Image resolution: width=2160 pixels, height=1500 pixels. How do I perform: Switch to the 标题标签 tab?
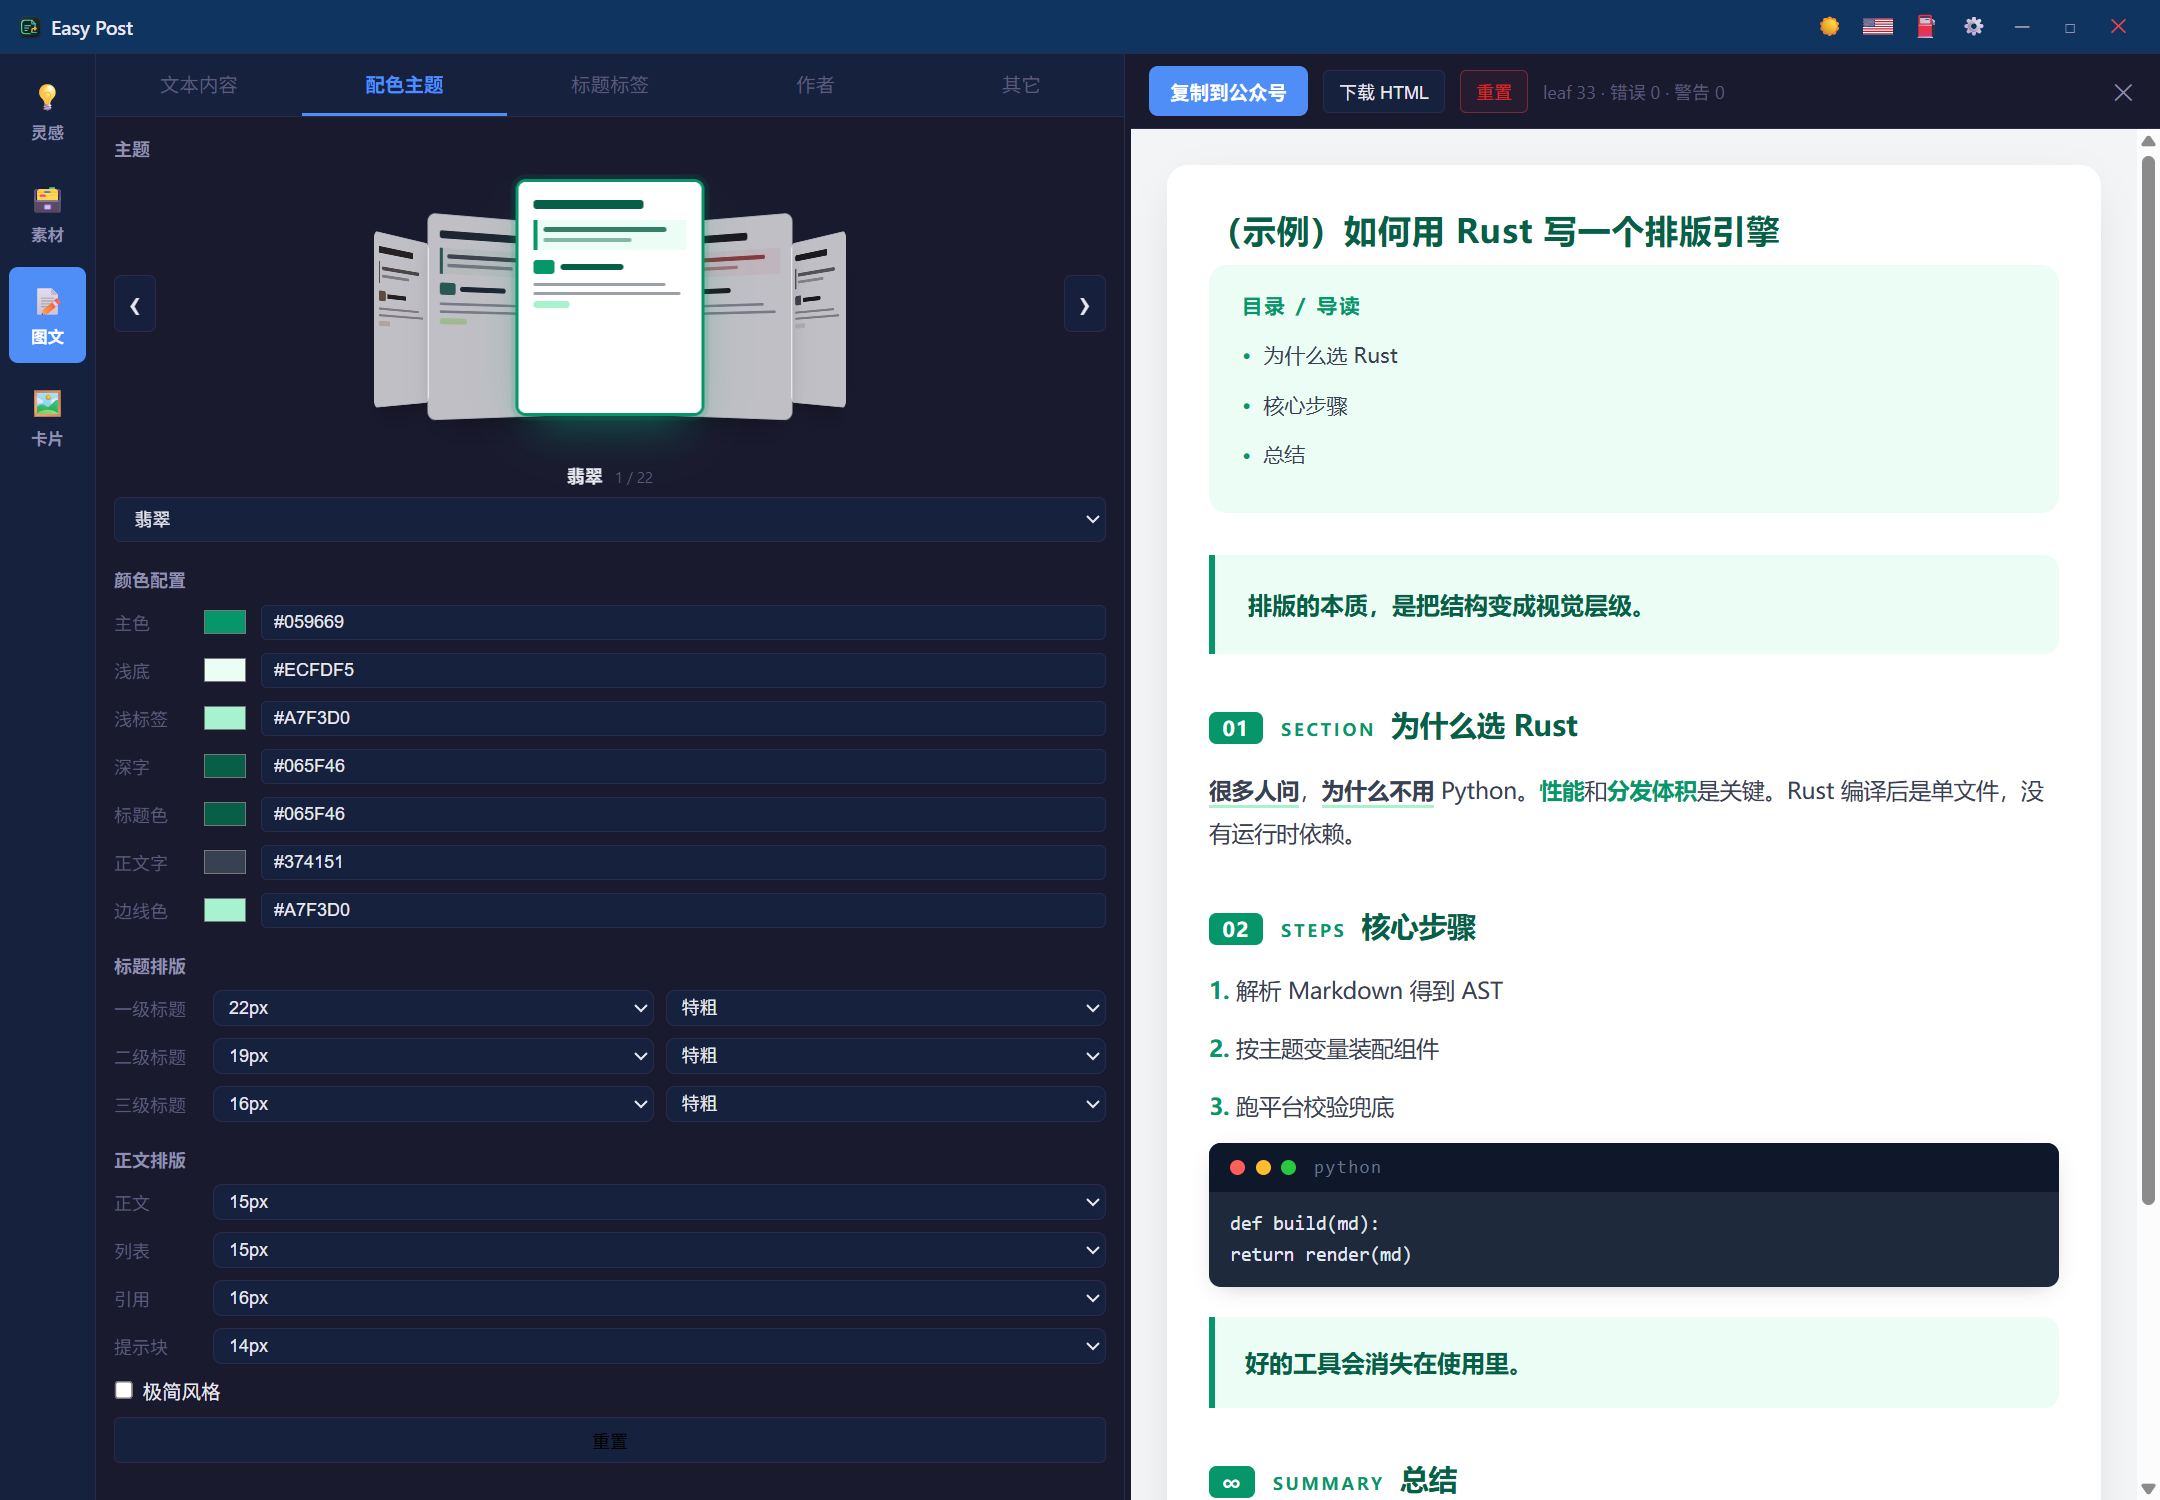point(609,85)
